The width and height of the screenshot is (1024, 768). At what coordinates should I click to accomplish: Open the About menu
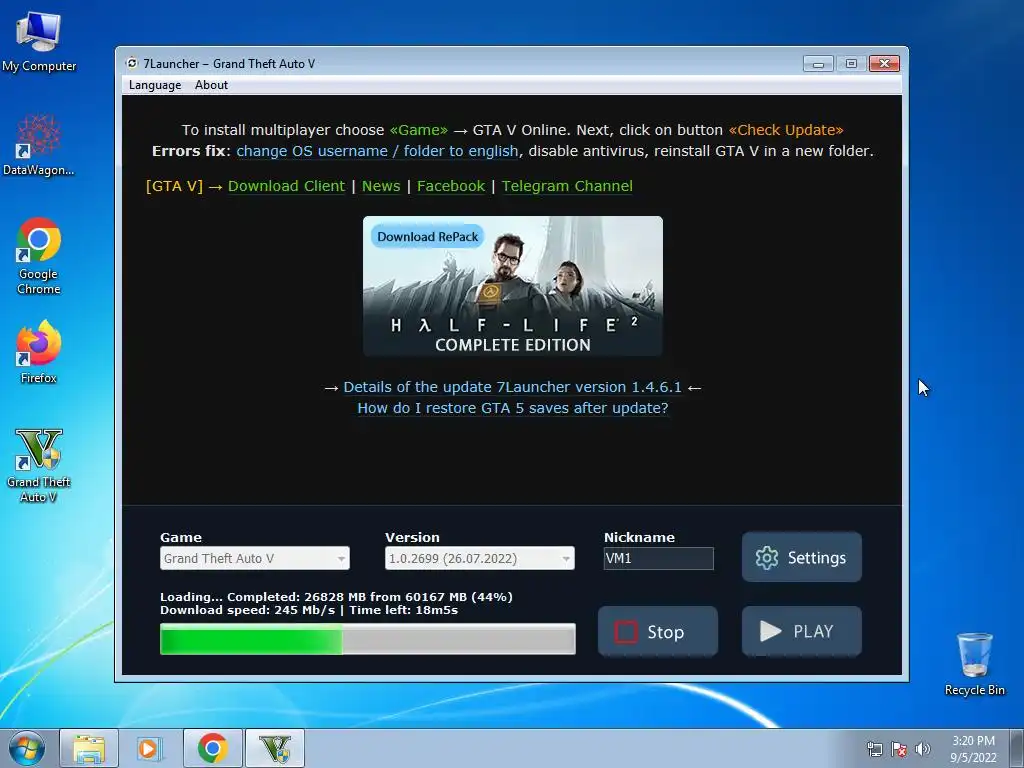coord(211,85)
